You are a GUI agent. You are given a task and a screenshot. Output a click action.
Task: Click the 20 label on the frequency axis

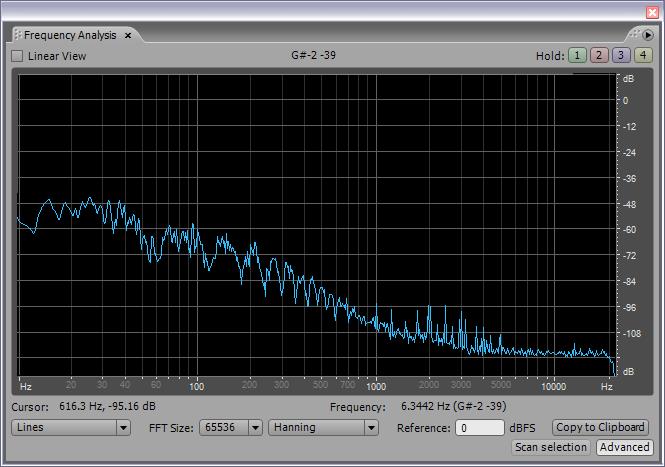pos(71,385)
